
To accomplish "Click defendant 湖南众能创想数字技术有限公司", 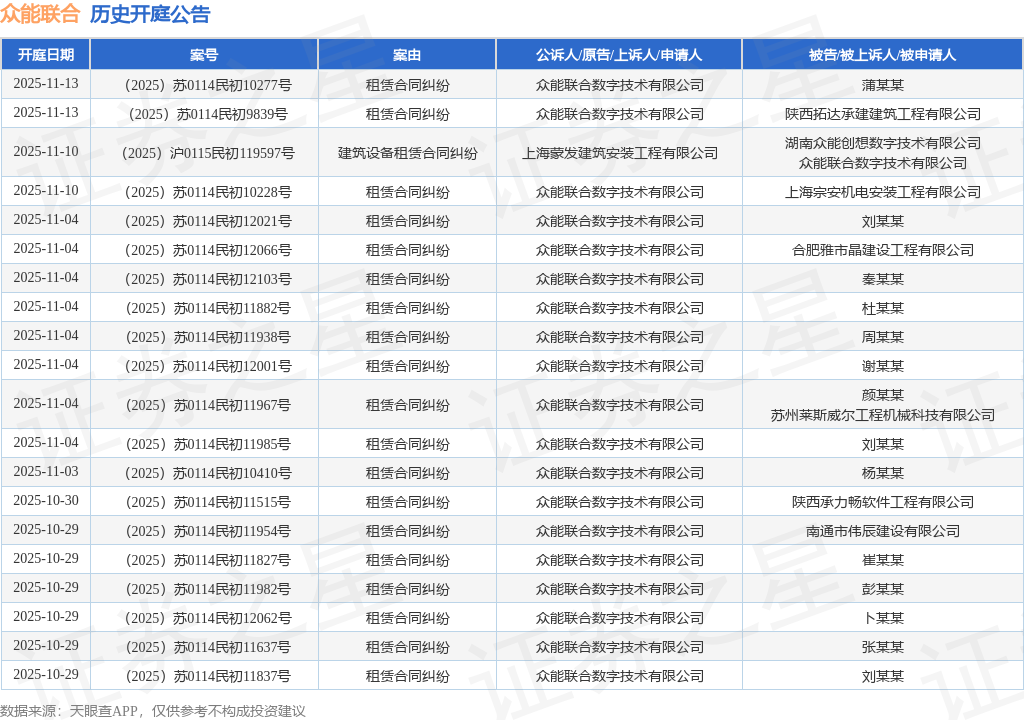I will (882, 143).
